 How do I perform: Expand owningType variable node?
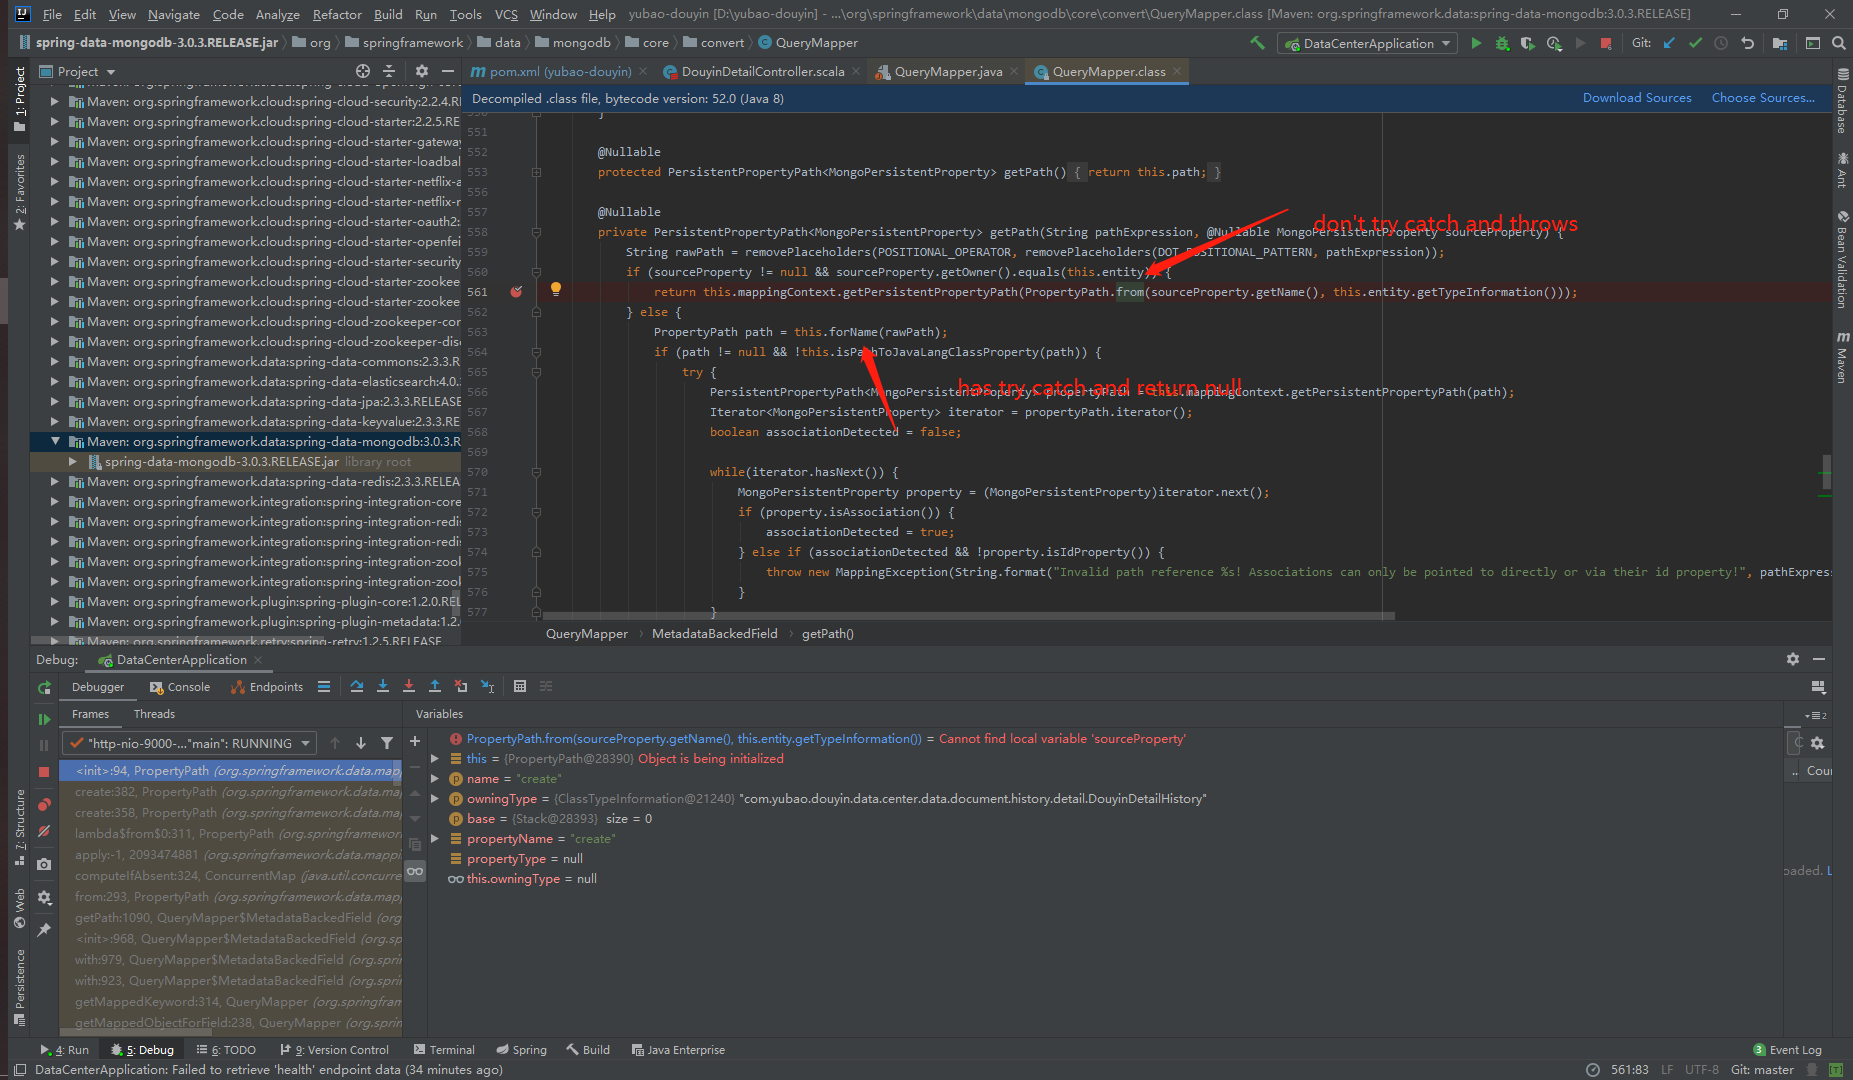(x=435, y=799)
